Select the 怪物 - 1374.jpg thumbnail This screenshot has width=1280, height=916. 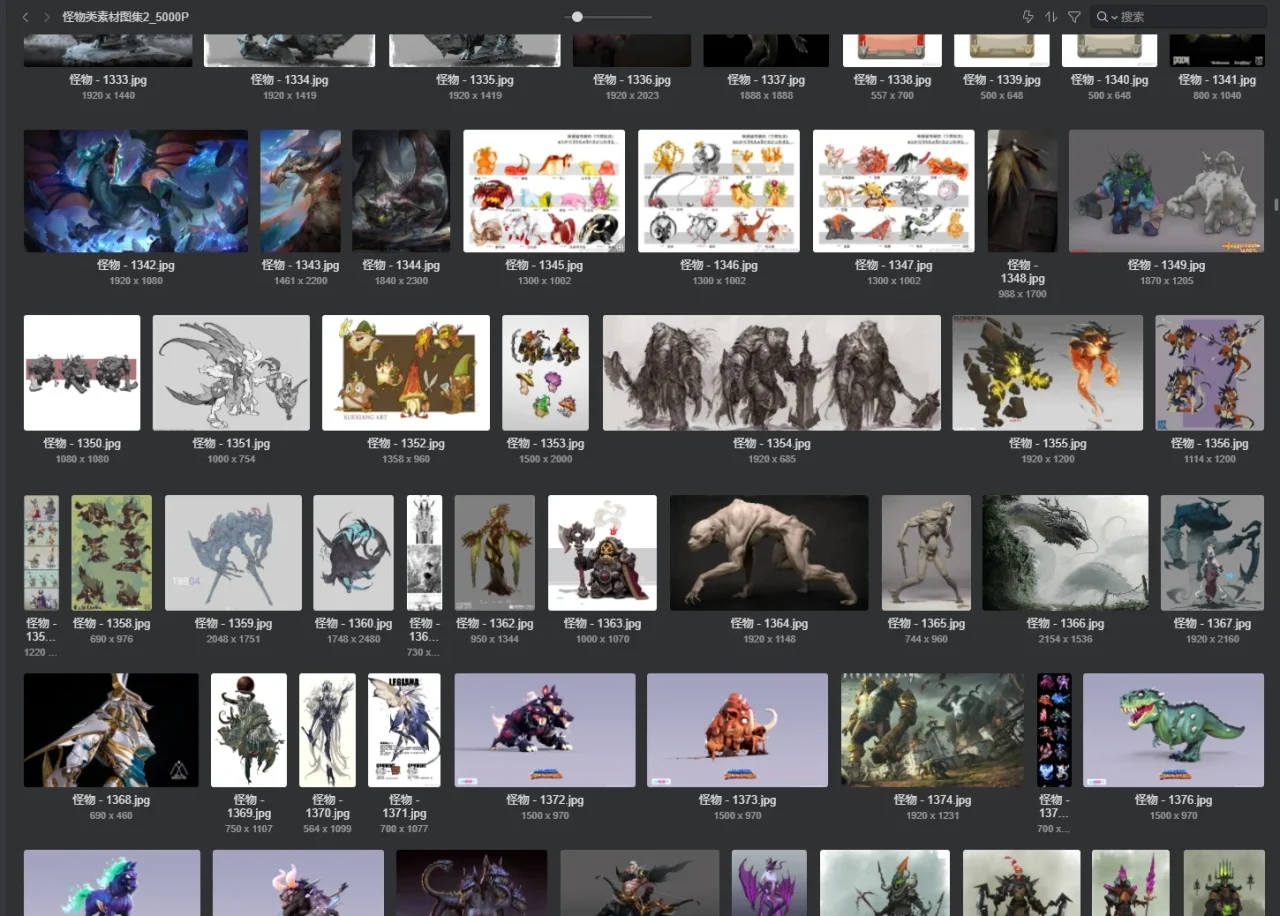(933, 730)
